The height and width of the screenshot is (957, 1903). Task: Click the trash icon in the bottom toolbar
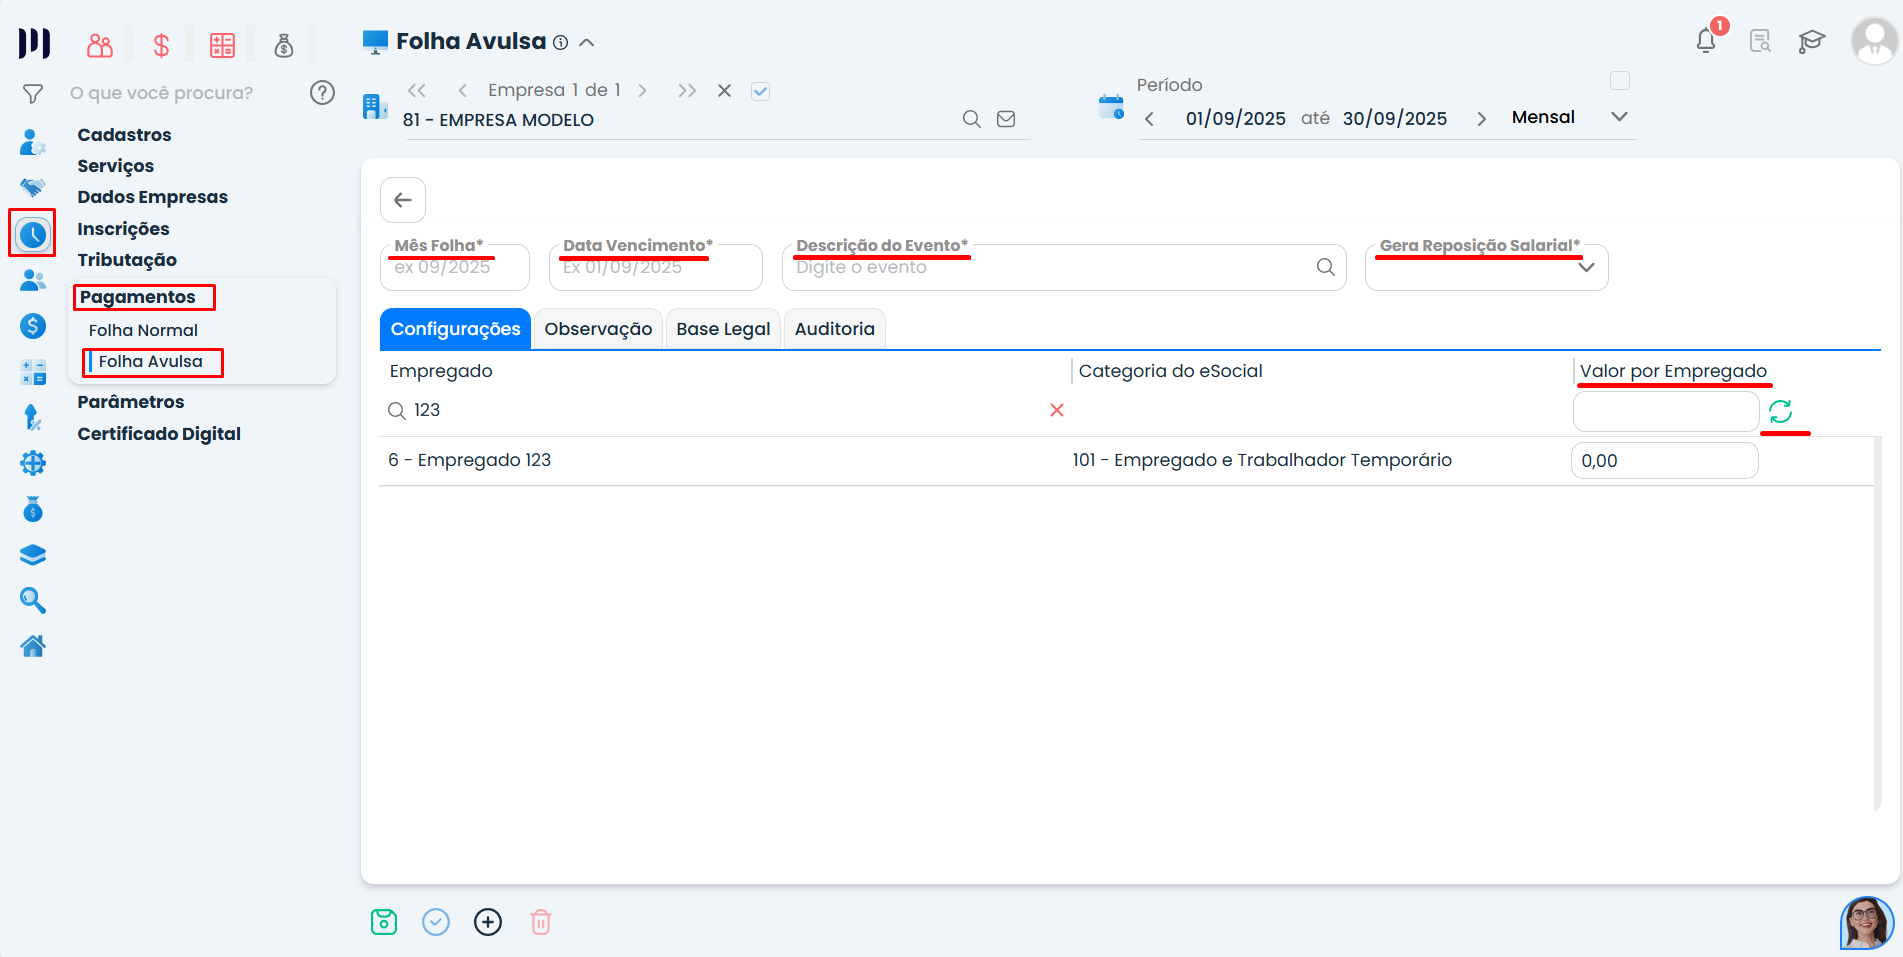tap(540, 921)
